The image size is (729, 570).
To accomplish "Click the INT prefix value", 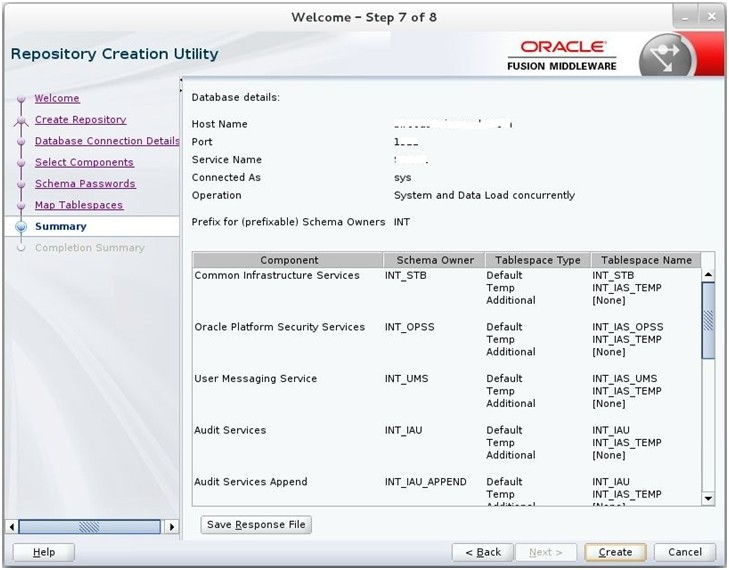I will [x=402, y=222].
